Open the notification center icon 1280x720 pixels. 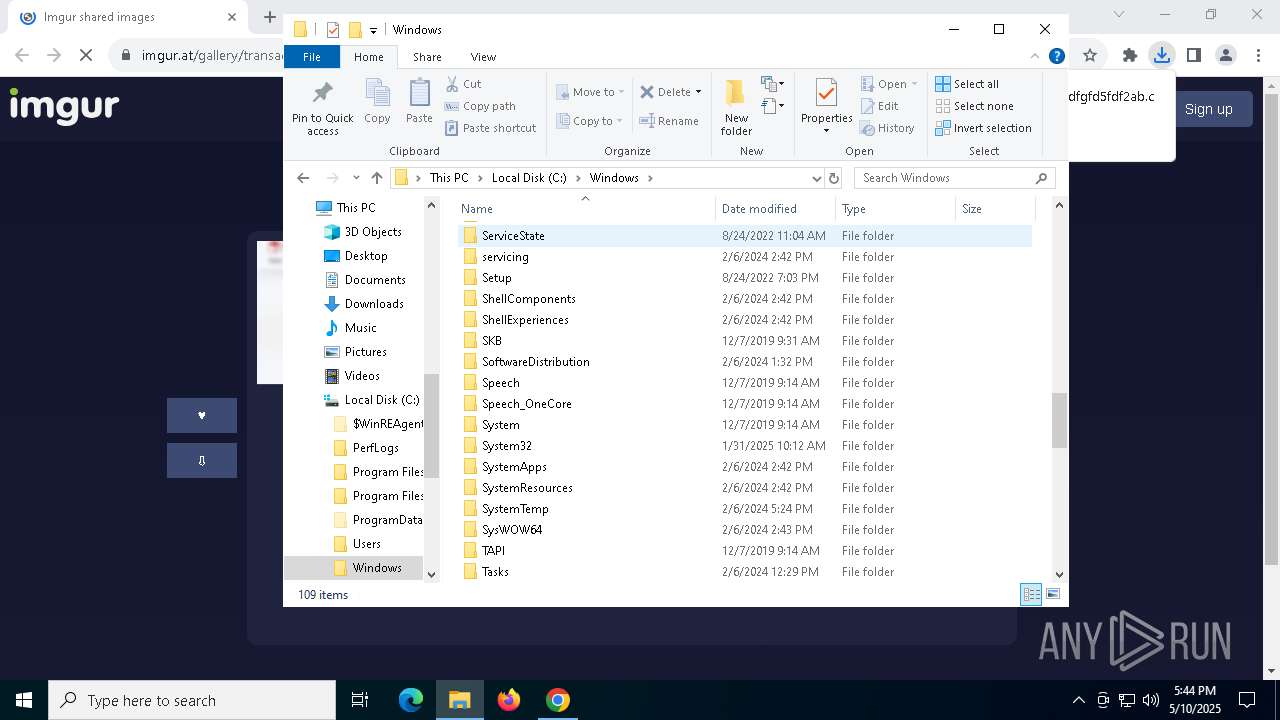tap(1247, 700)
